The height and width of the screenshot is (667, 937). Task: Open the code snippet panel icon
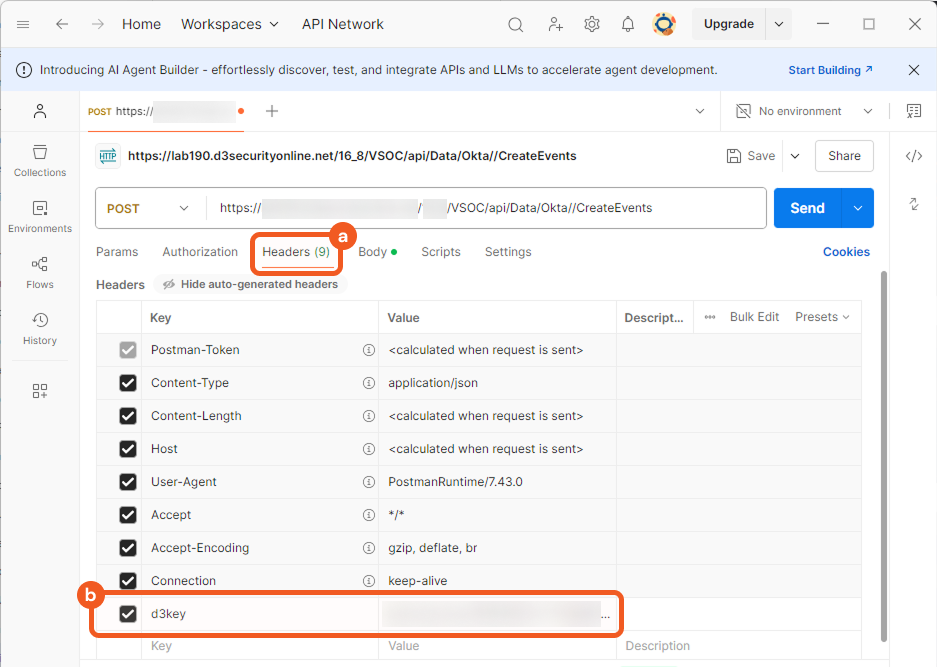(x=913, y=156)
